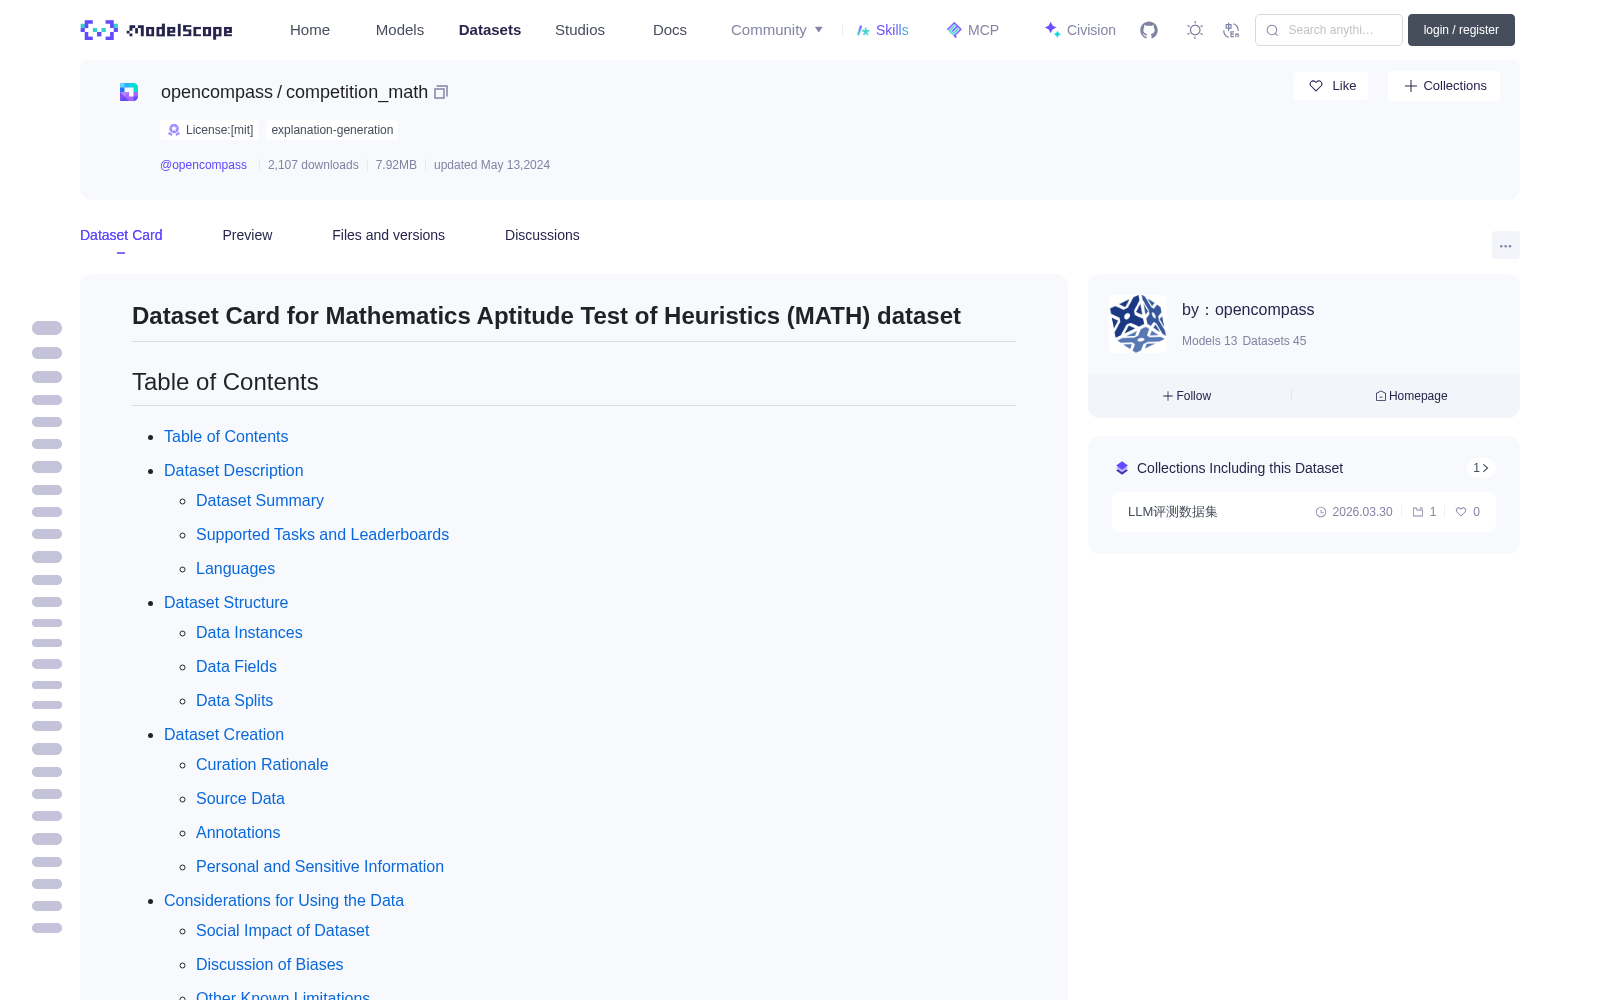Open Models navigation item
The width and height of the screenshot is (1600, 1000).
click(x=400, y=30)
